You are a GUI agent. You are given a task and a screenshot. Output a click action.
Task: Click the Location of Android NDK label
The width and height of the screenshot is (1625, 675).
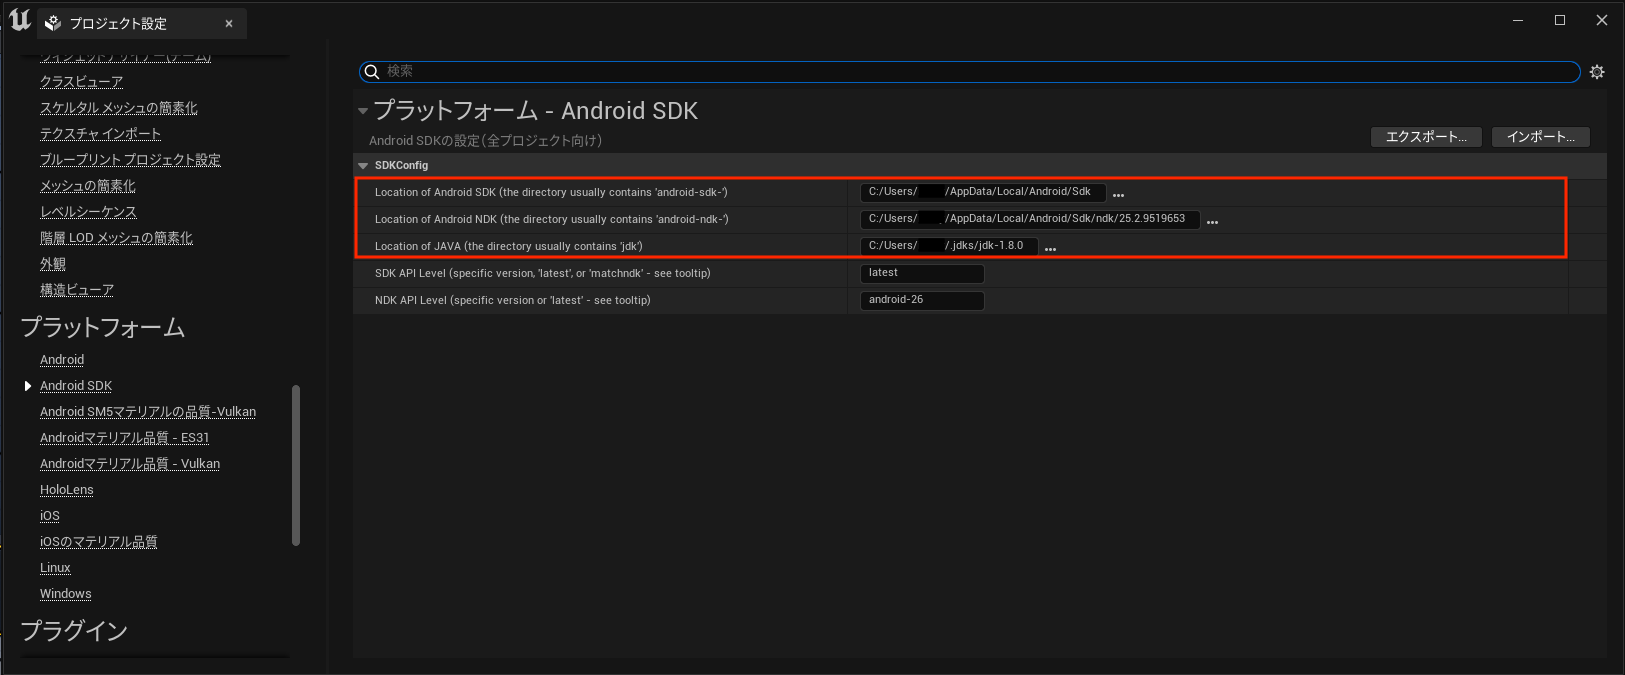[552, 219]
